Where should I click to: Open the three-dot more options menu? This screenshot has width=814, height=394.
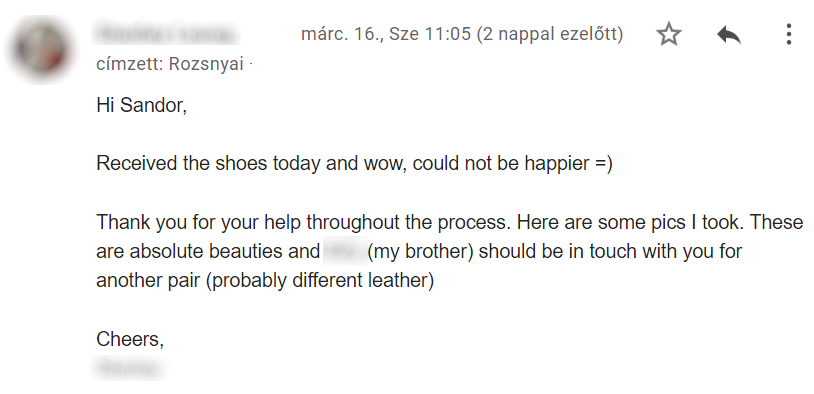(789, 34)
